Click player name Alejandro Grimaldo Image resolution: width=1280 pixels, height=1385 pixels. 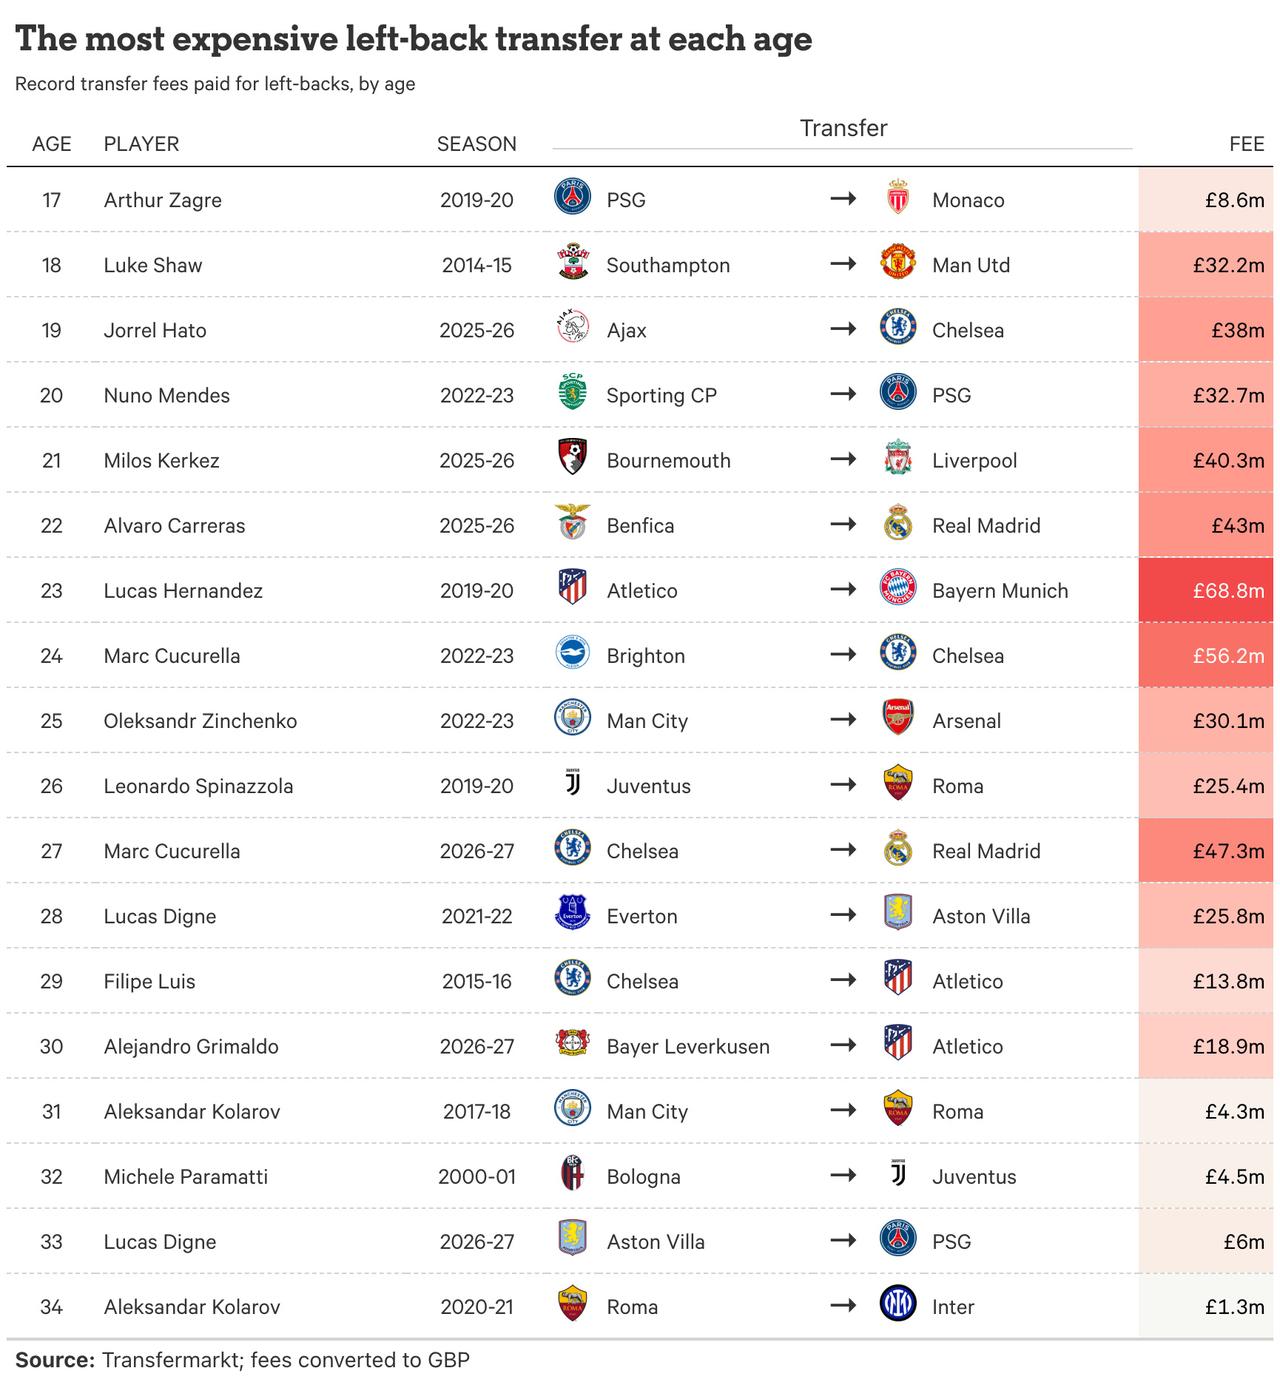point(191,1046)
